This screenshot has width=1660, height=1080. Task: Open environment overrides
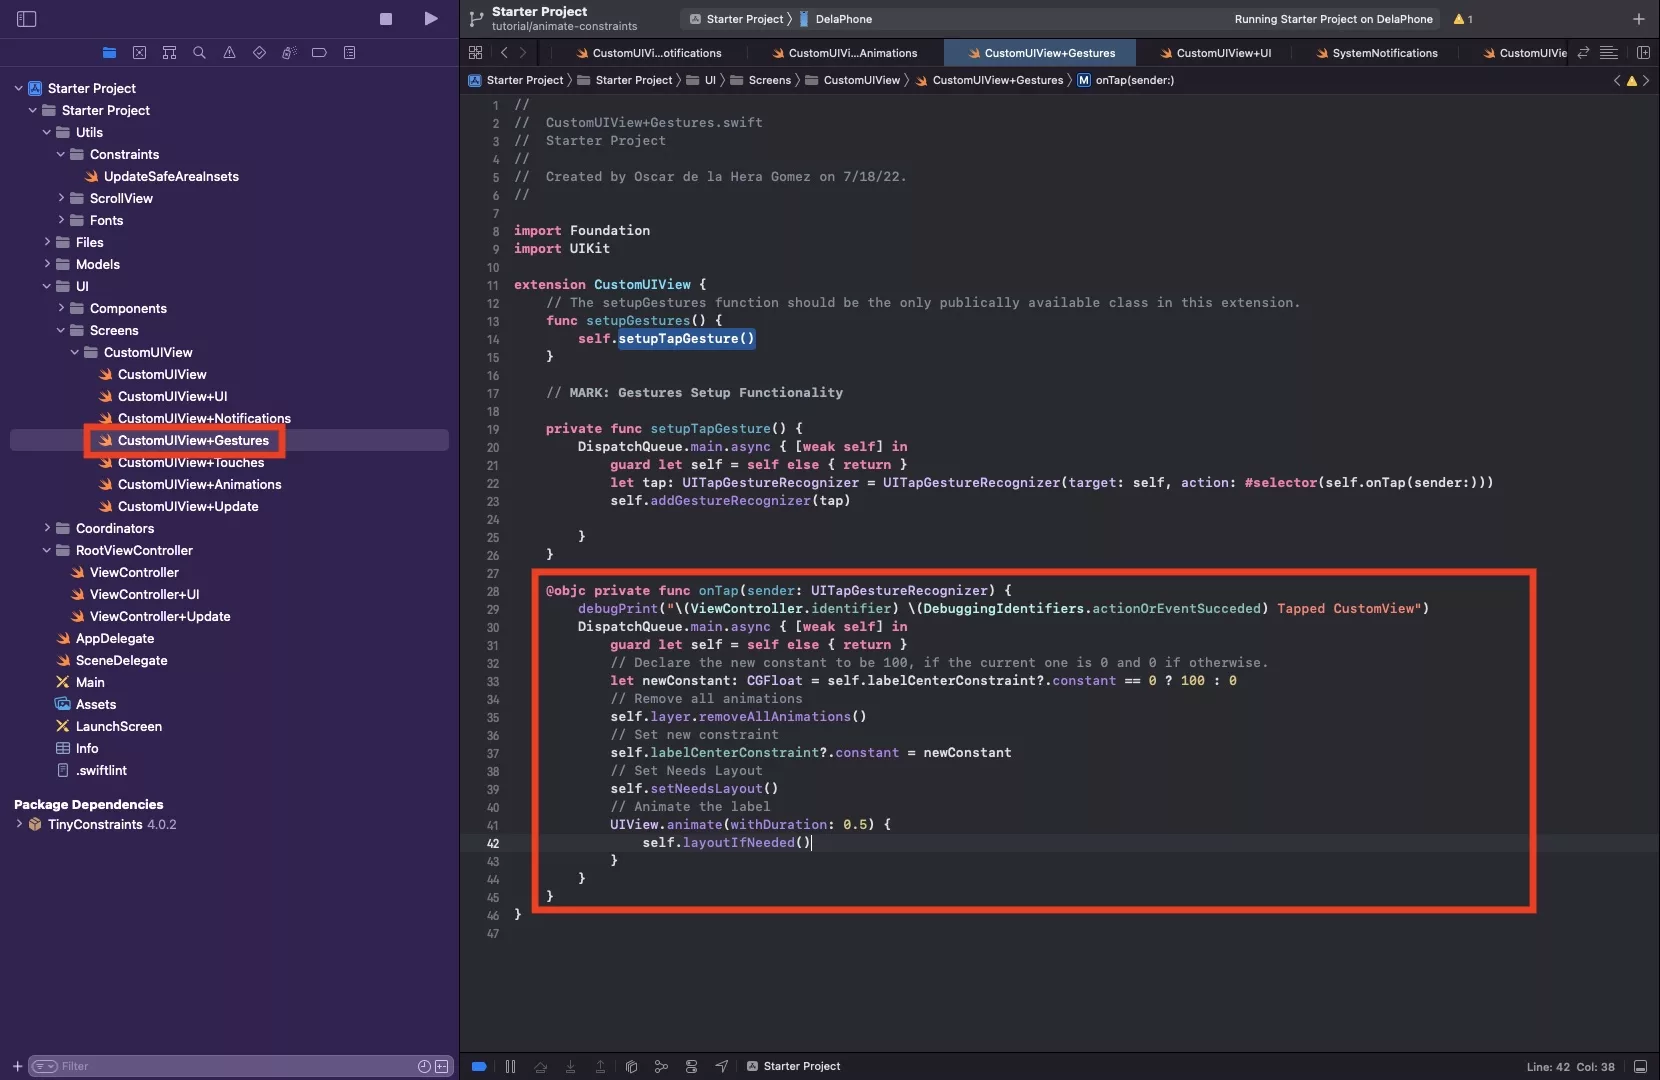[x=691, y=1067]
